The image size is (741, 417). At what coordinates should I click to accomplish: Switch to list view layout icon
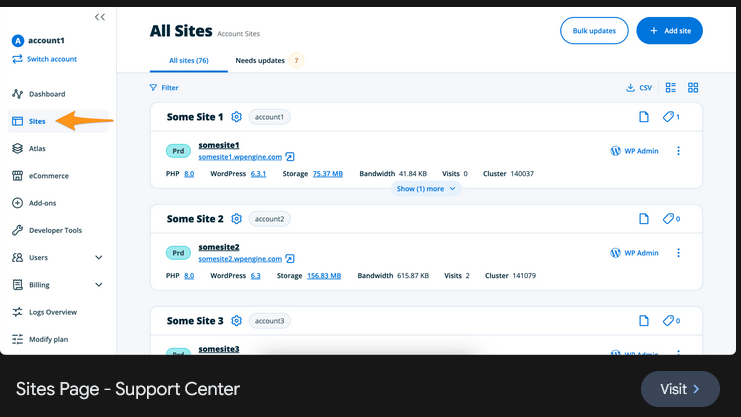(671, 87)
